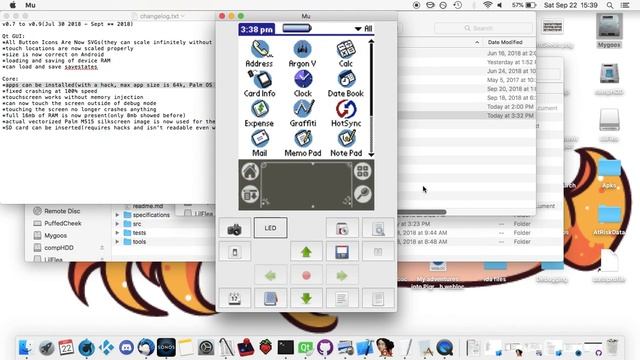
Task: Click the green up arrow button
Action: tap(306, 251)
